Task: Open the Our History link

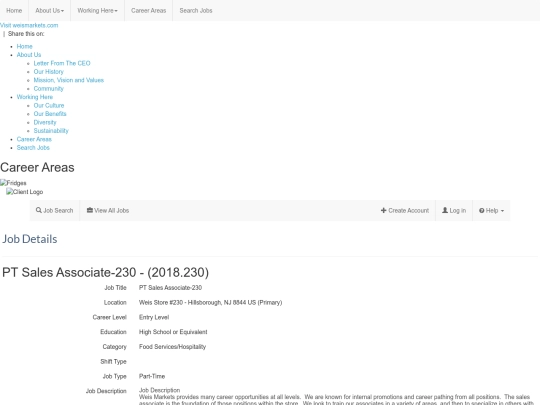Action: [x=49, y=72]
